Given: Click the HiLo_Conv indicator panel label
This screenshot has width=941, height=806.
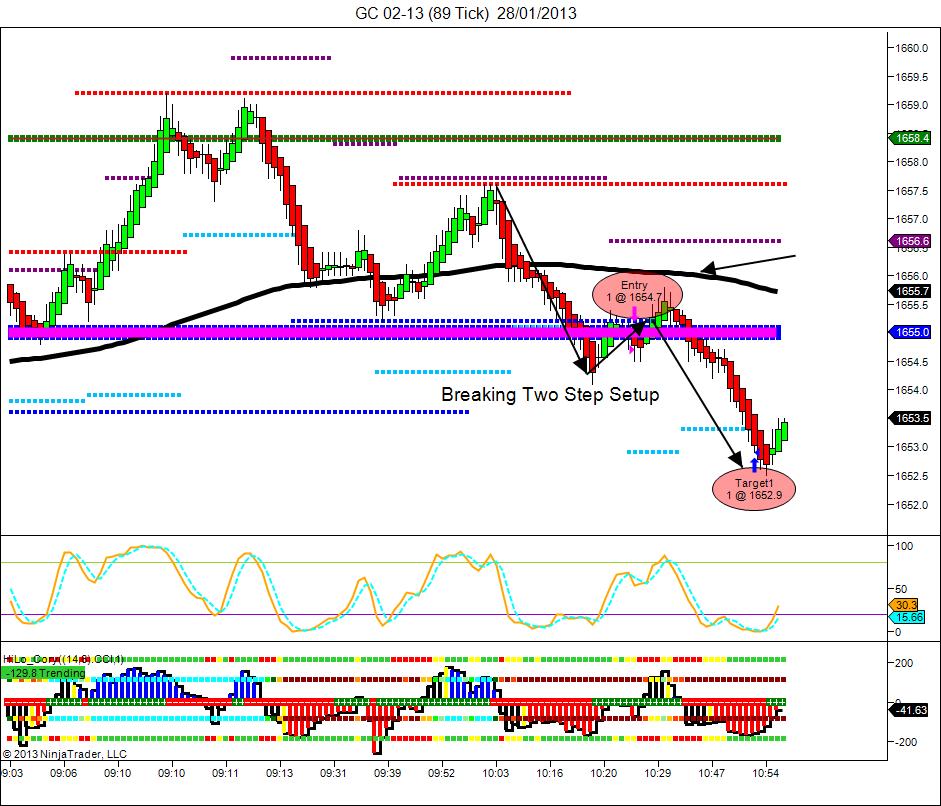Looking at the screenshot, I should click(64, 659).
